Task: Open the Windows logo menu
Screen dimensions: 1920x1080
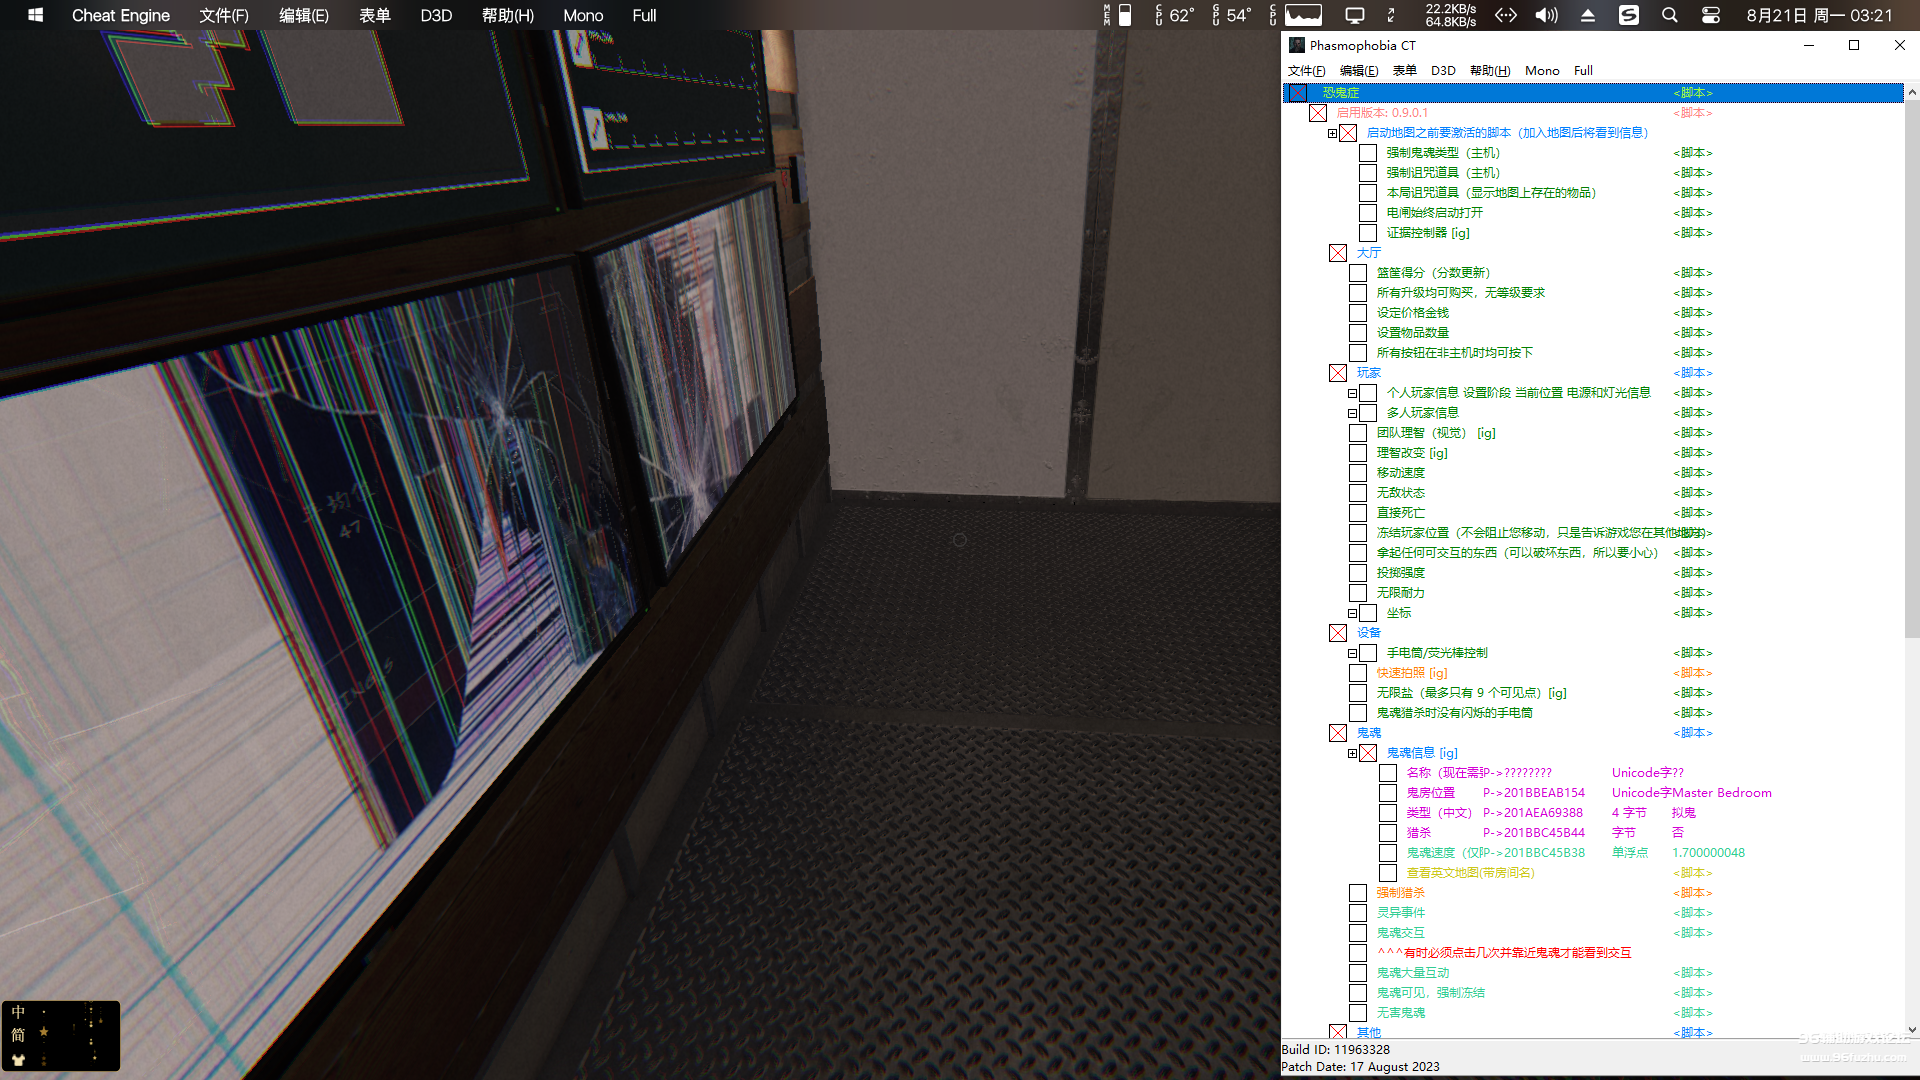Action: click(x=35, y=15)
